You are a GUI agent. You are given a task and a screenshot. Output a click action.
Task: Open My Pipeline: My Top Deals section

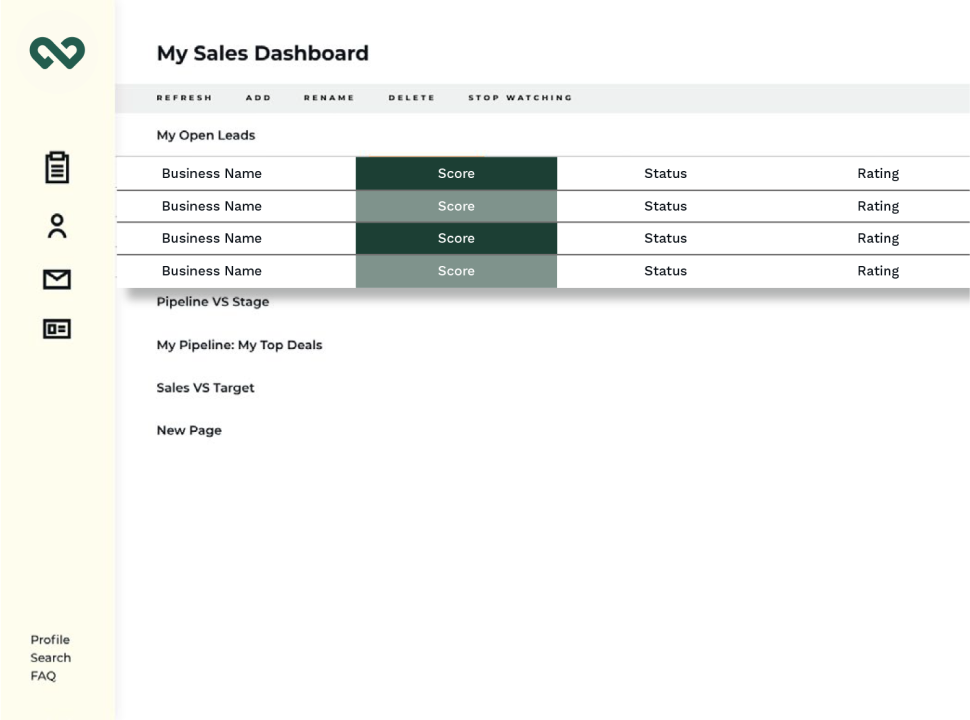click(x=239, y=345)
